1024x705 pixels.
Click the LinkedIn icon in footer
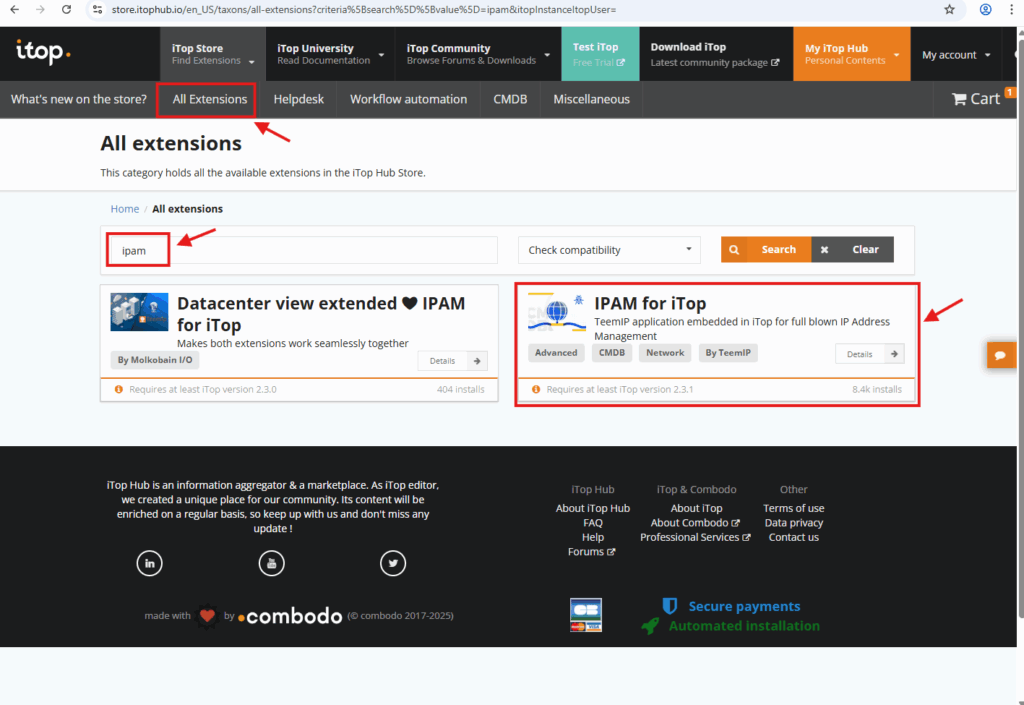(x=149, y=563)
